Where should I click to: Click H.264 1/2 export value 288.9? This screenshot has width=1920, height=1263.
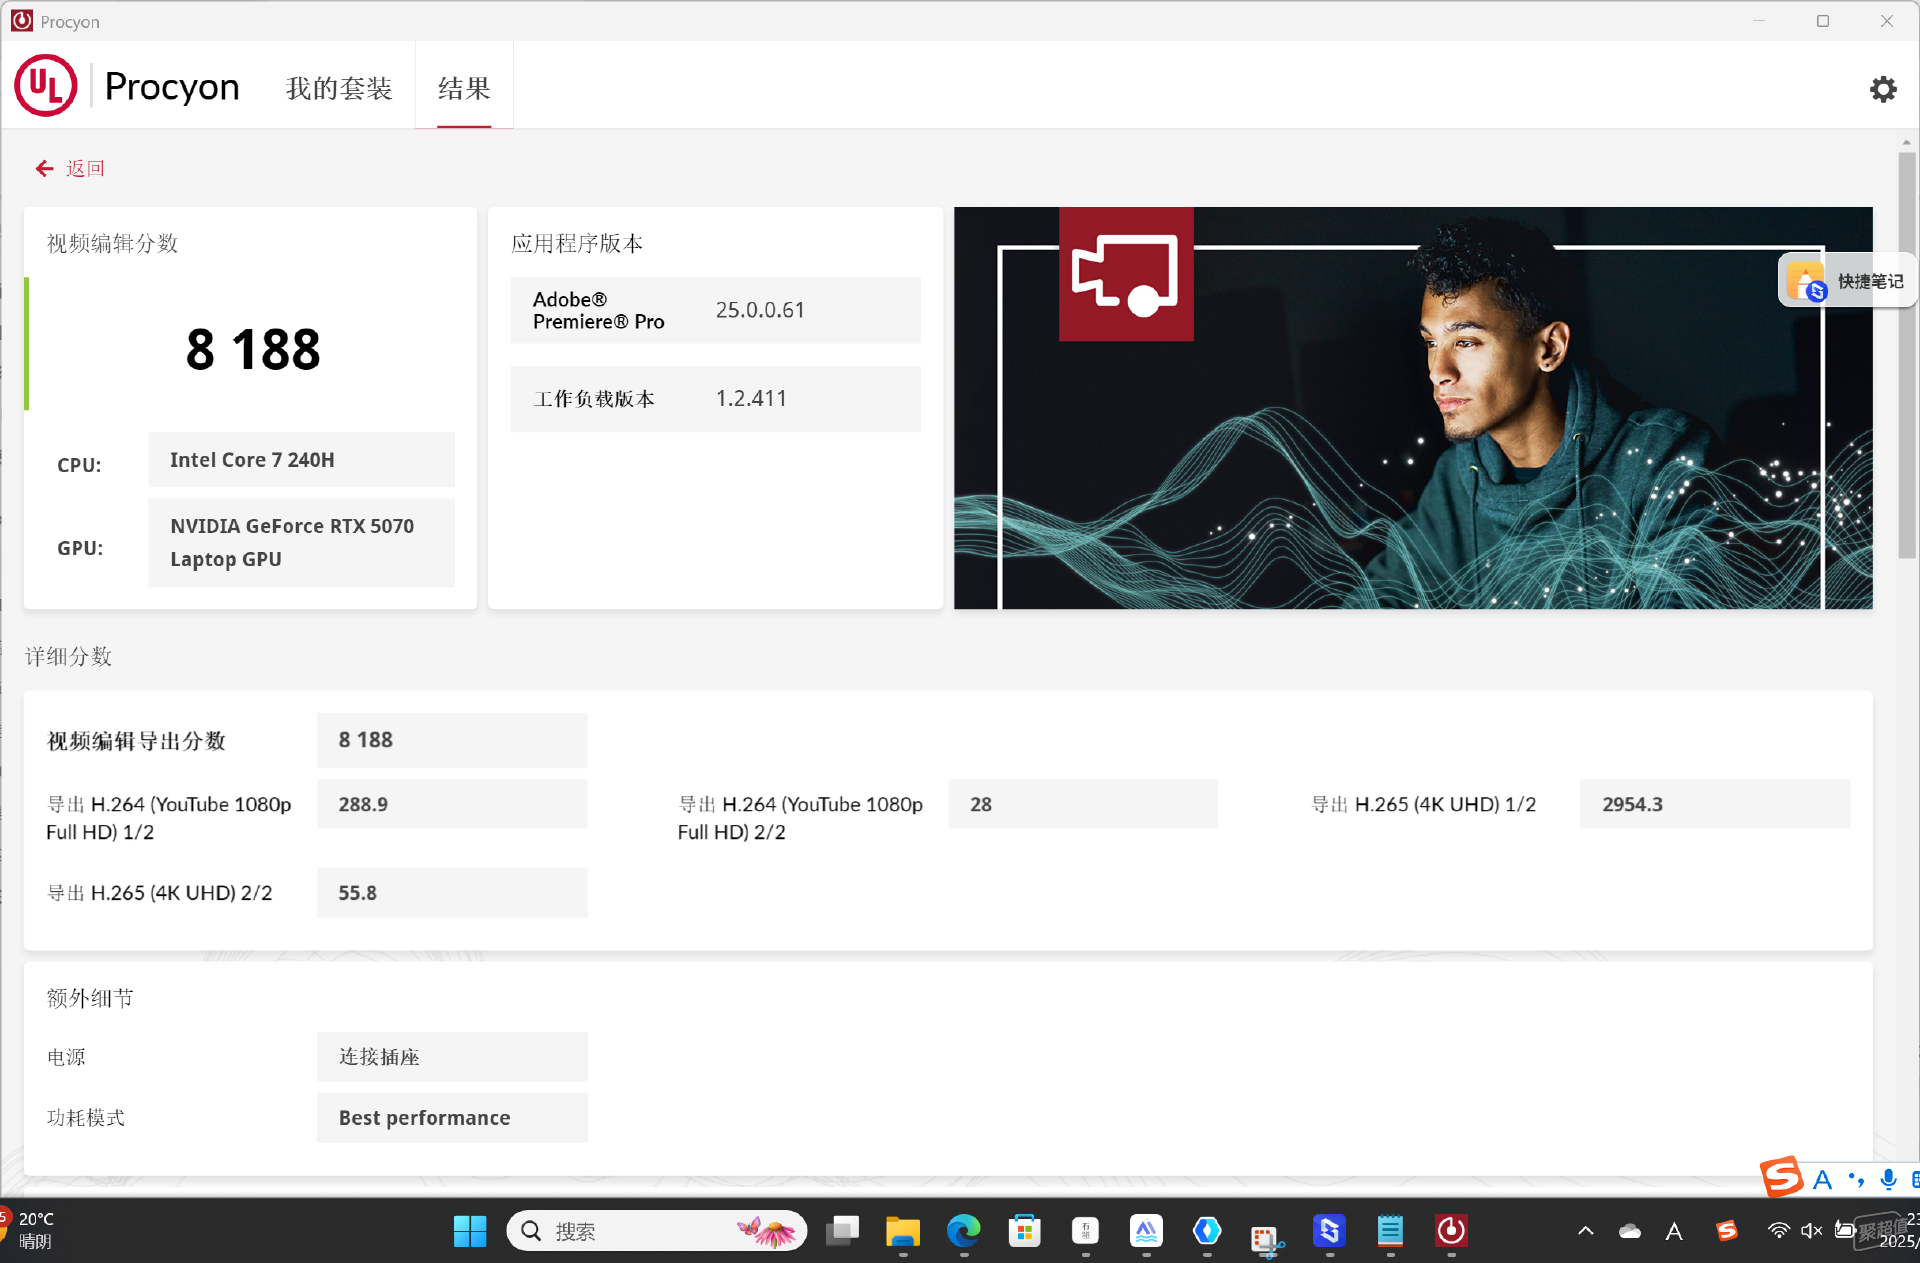(x=452, y=804)
